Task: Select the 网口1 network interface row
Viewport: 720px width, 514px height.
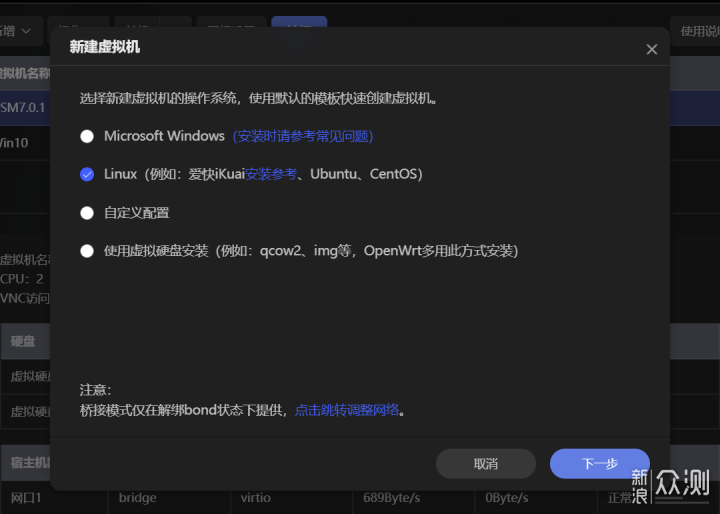Action: click(25, 498)
